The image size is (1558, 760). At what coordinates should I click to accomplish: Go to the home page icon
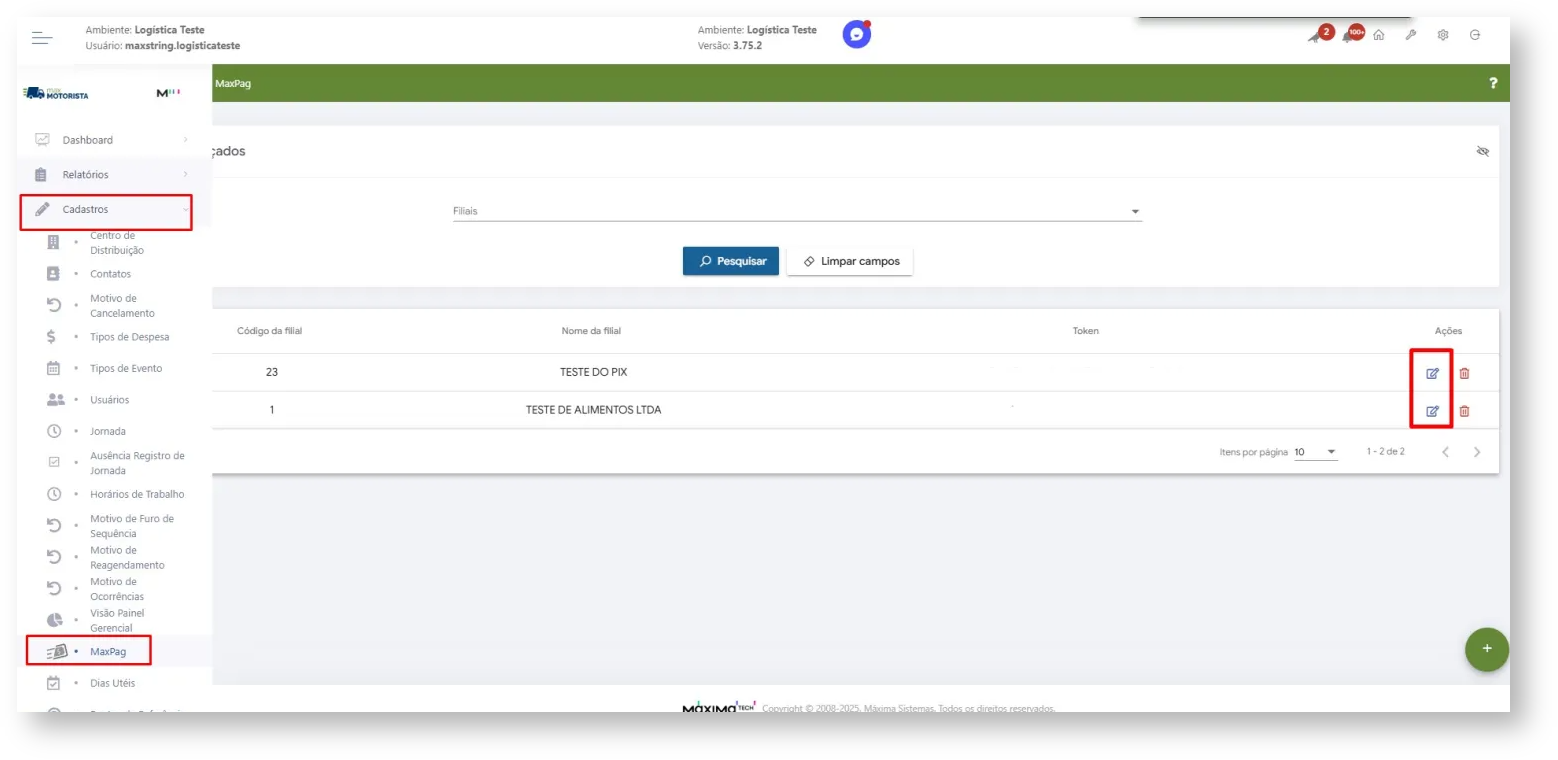[1379, 35]
